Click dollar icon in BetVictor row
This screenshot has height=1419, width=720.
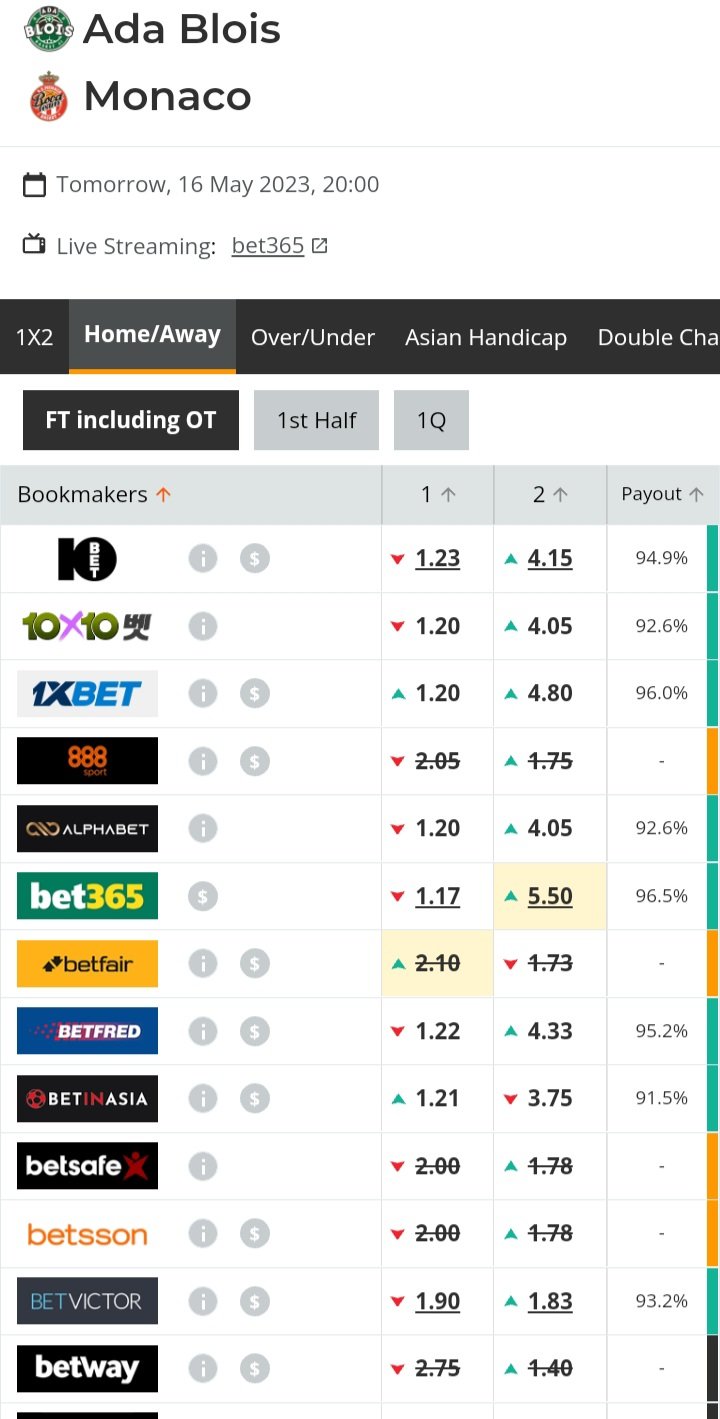click(255, 1301)
